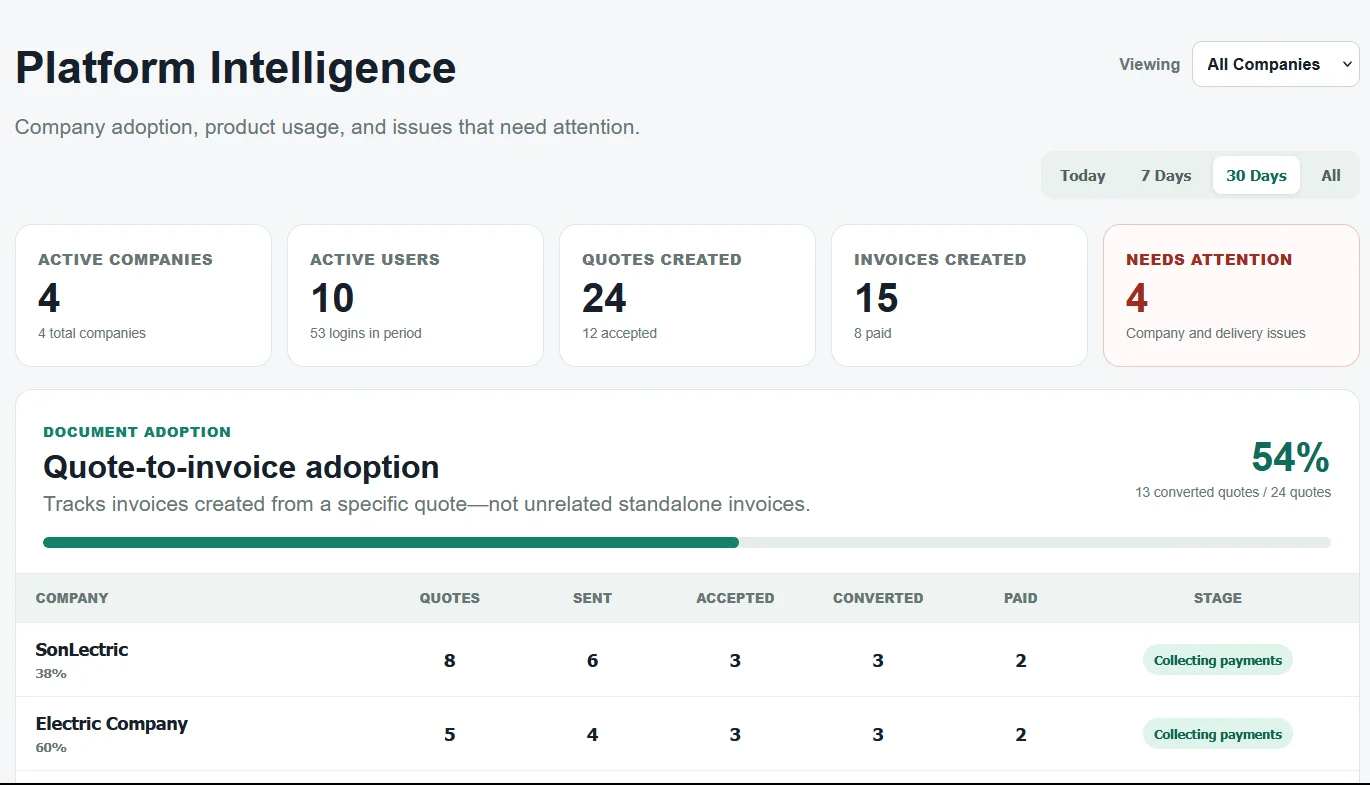Click the '12 accepted' subtext
Screen dimensions: 1370x785
coord(619,333)
